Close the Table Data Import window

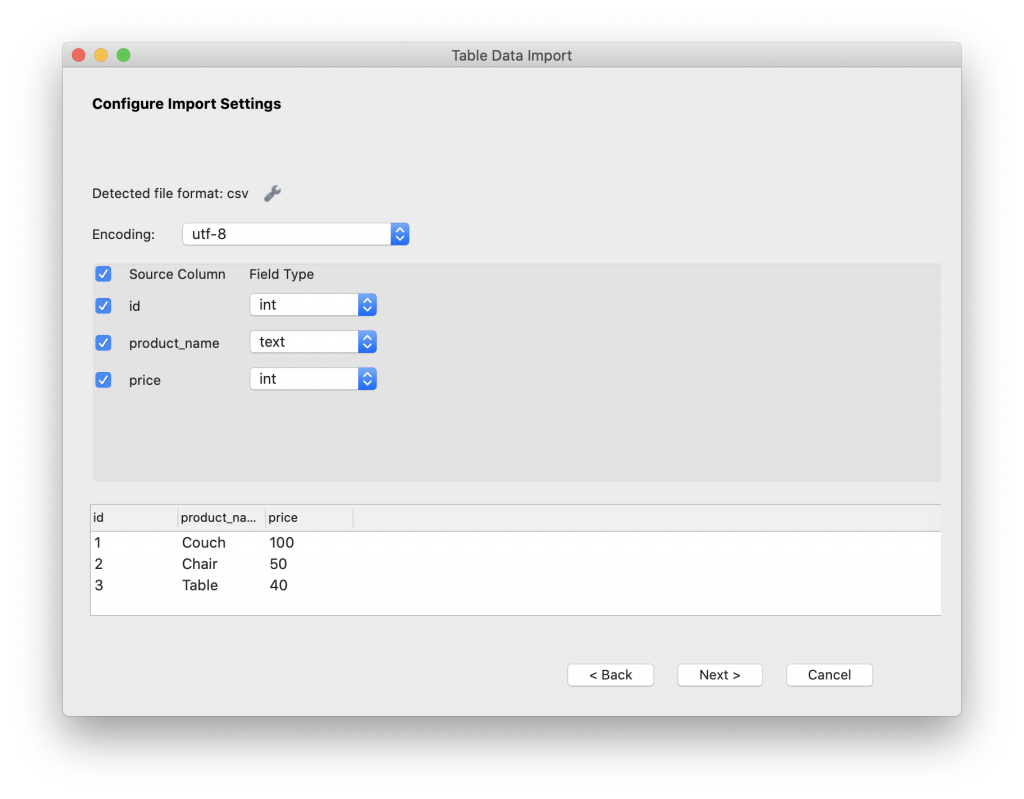tap(79, 55)
